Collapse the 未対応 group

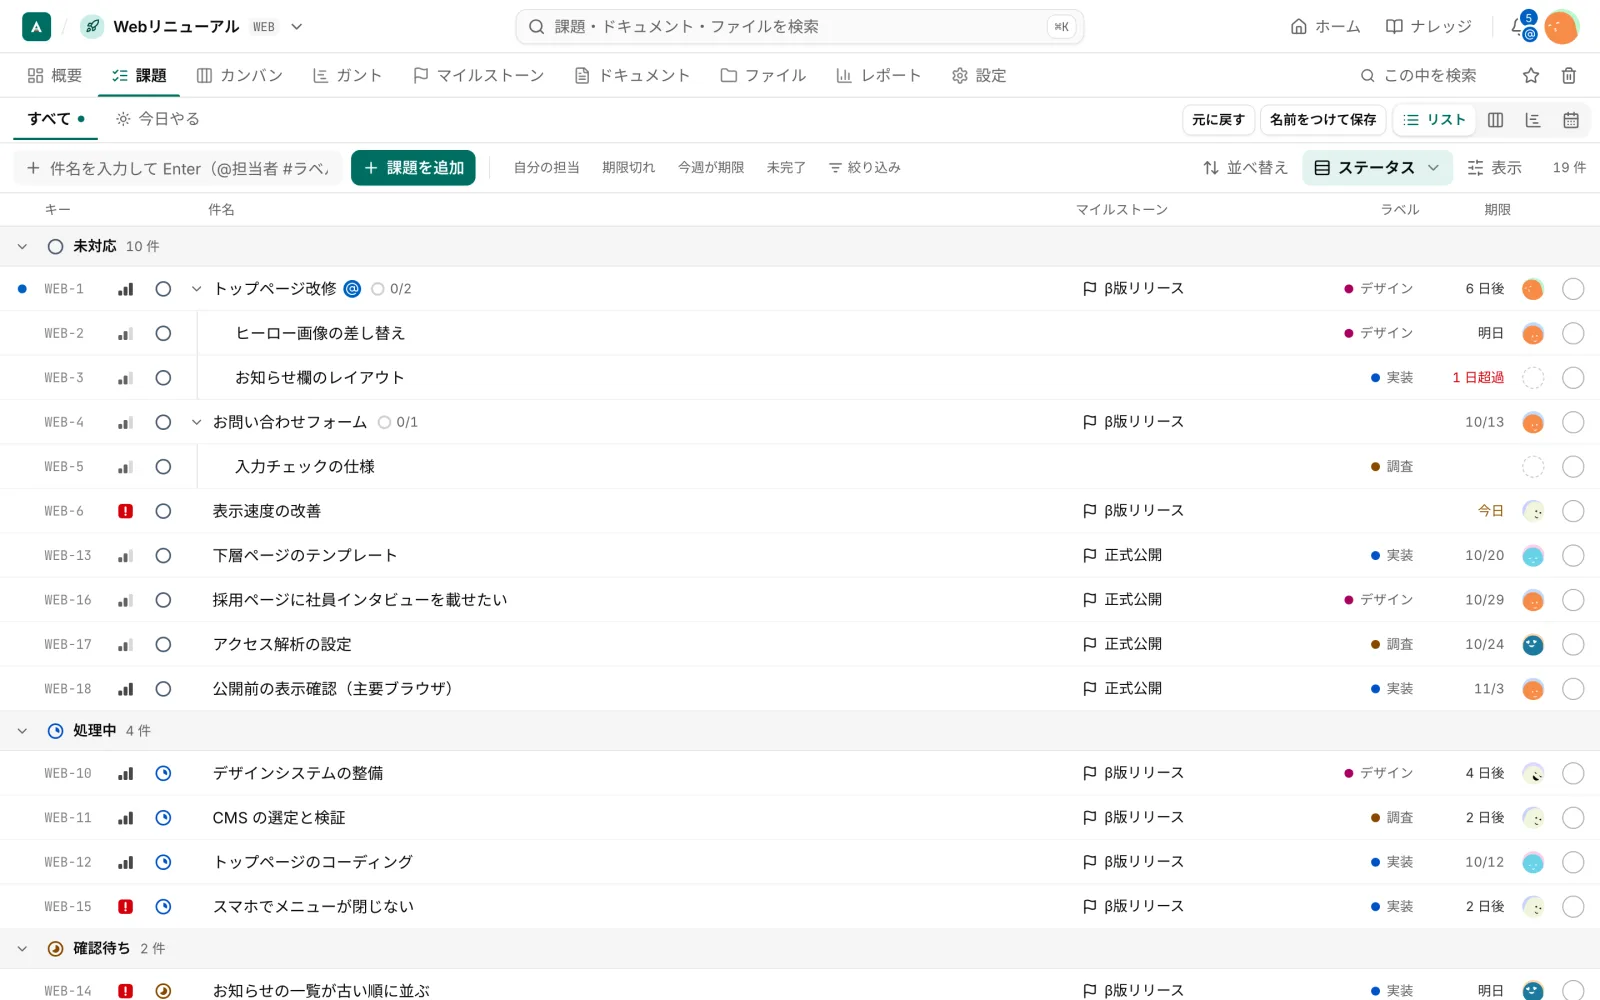[22, 246]
